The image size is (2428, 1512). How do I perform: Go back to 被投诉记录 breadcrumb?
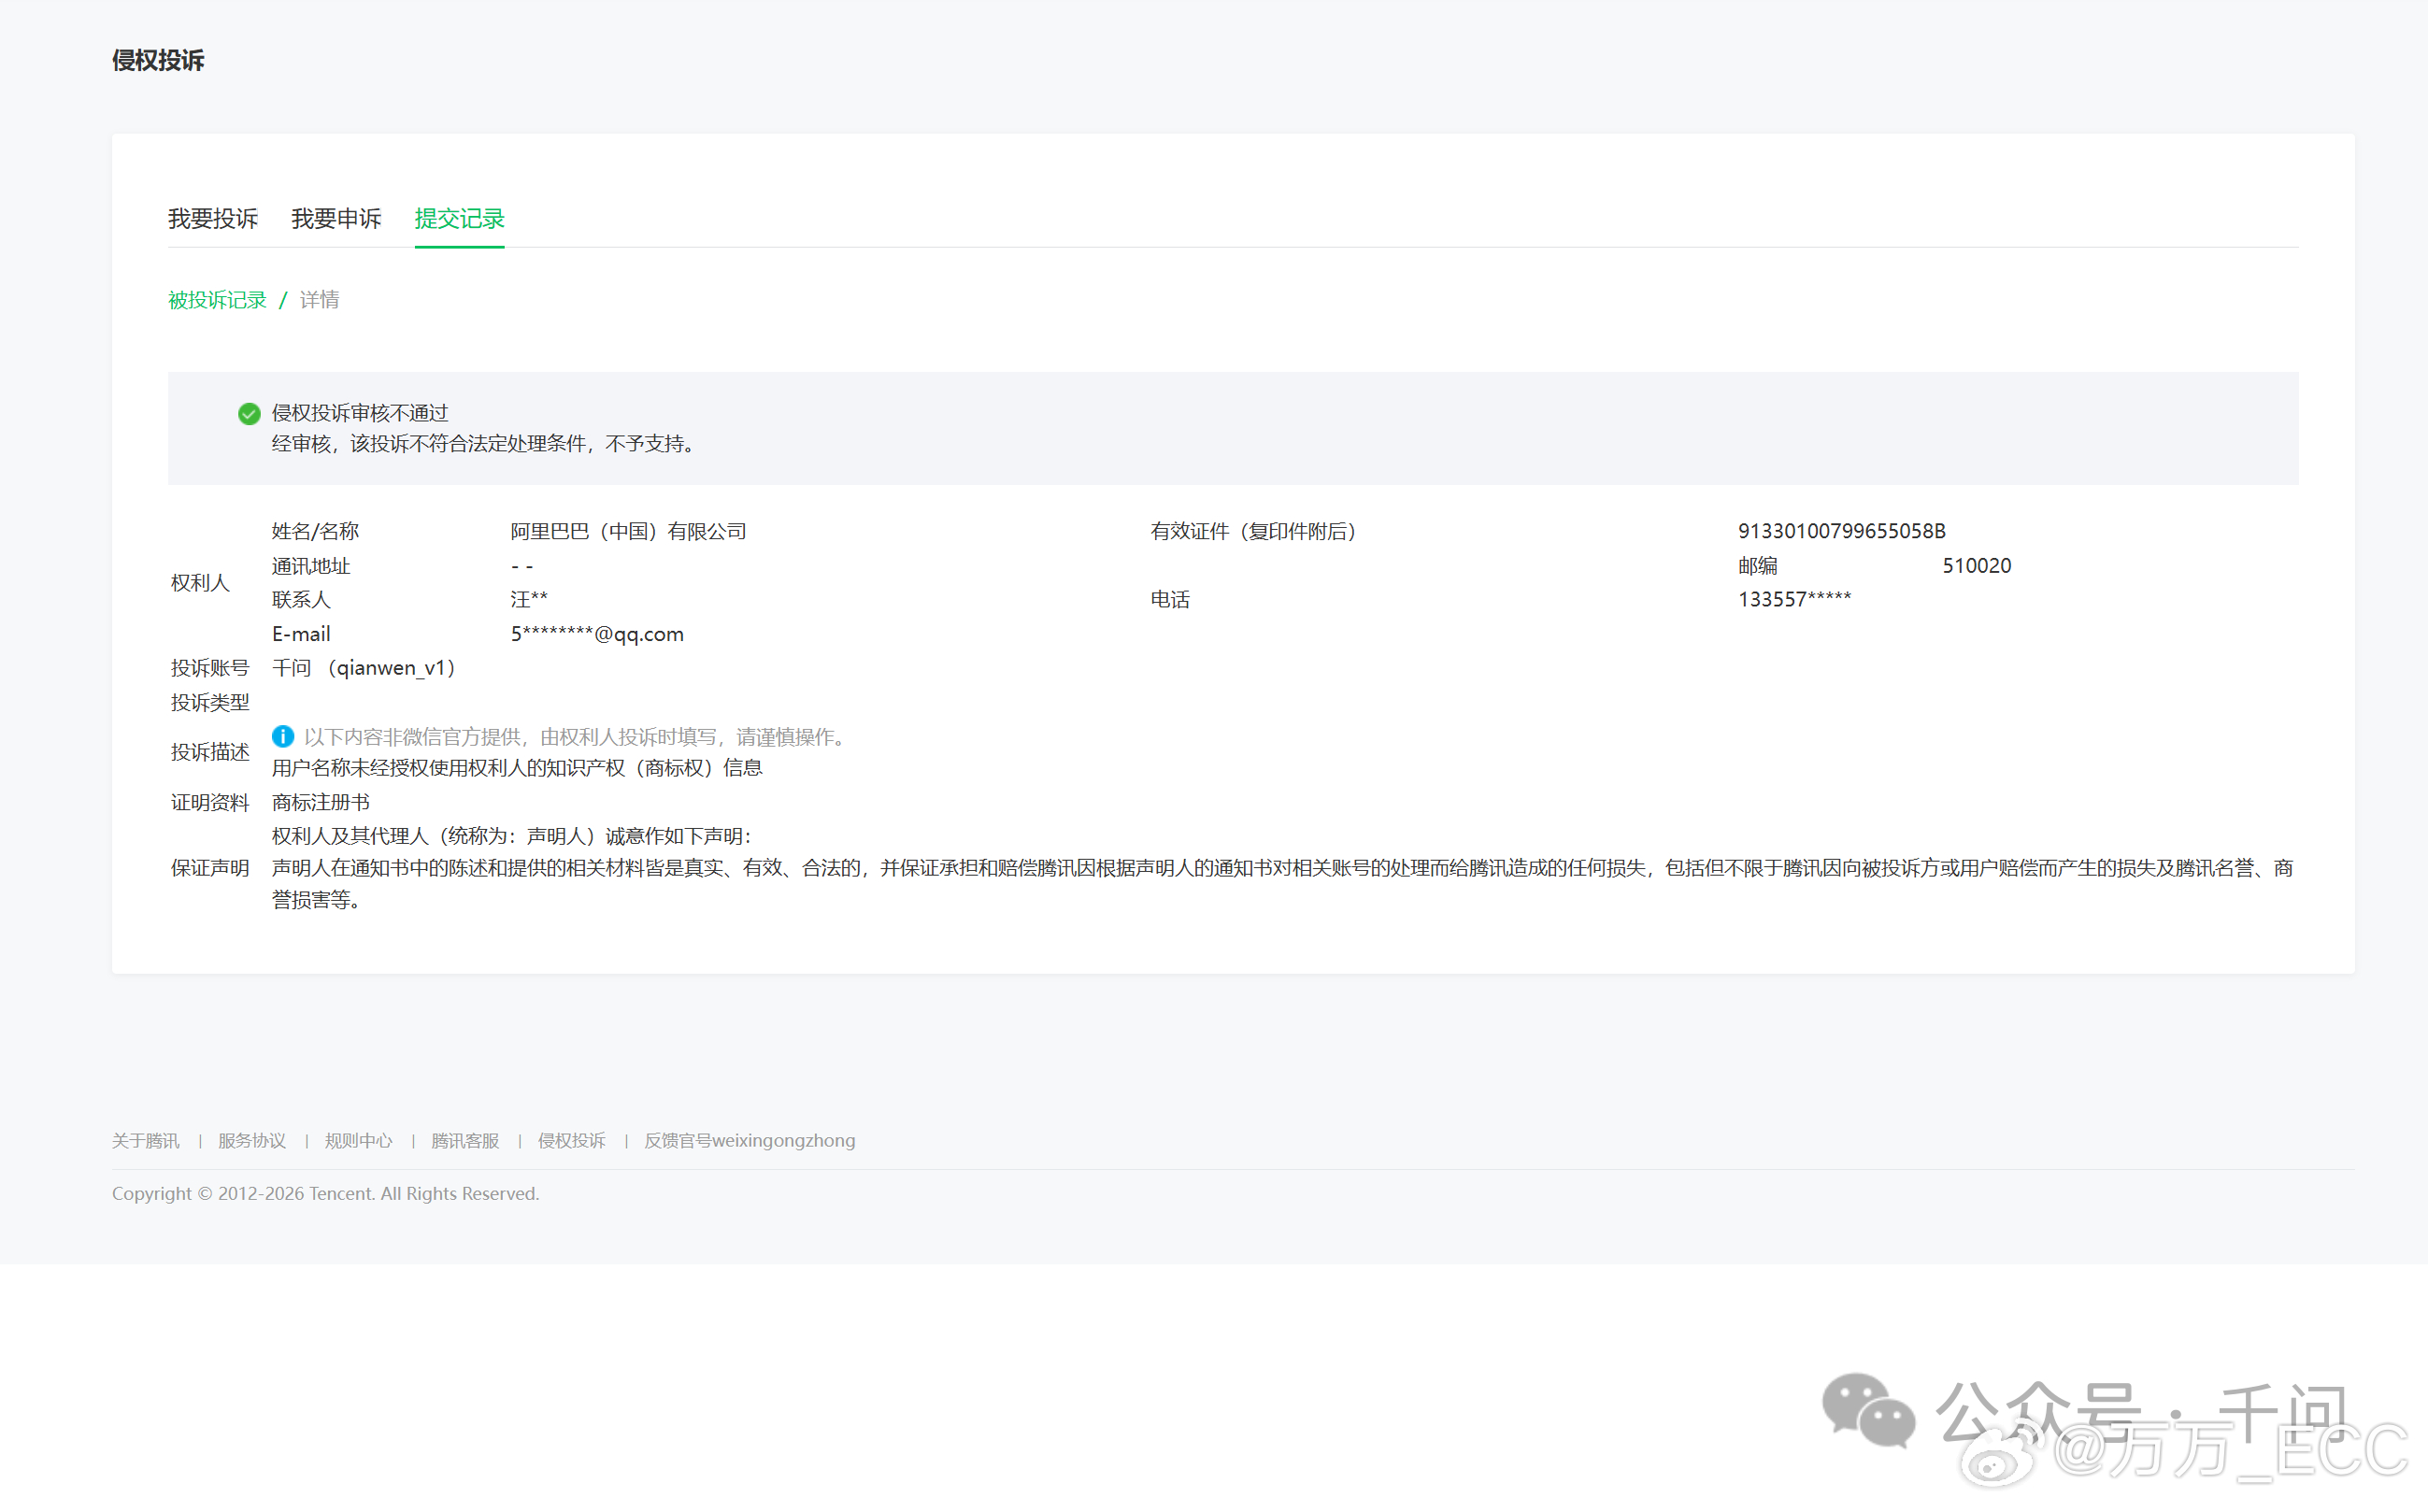(217, 300)
